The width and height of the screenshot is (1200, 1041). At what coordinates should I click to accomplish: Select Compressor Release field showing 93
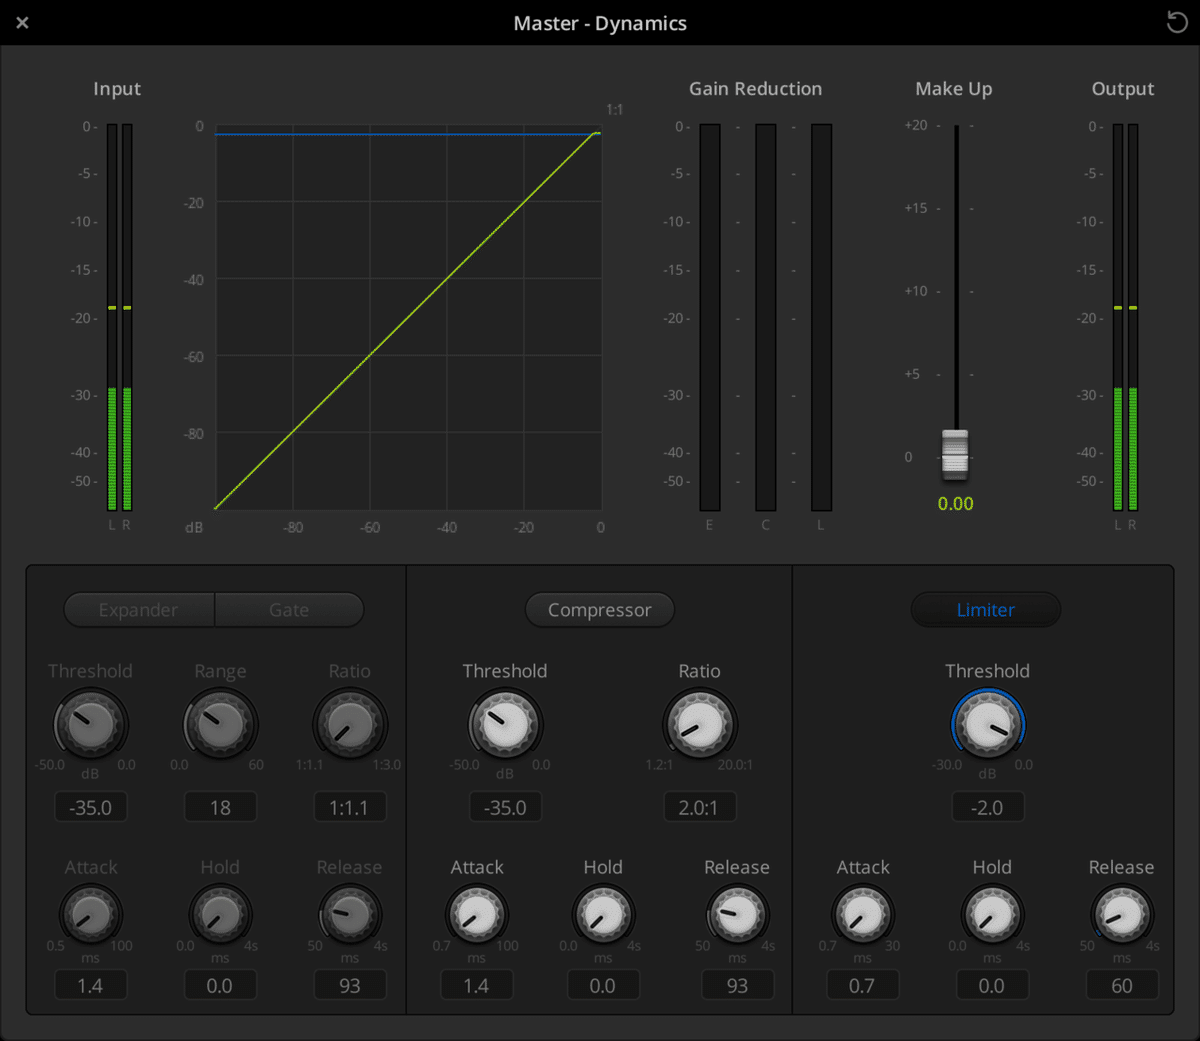tap(737, 985)
